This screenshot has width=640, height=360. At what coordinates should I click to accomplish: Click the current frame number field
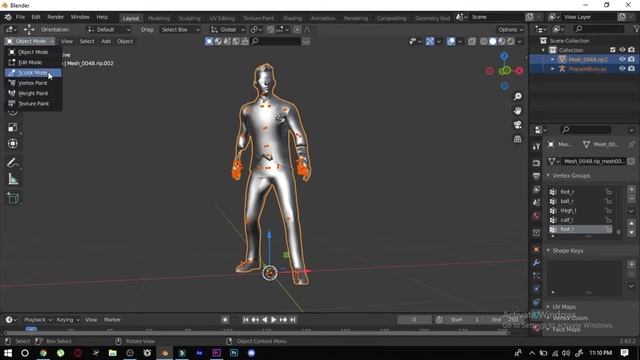pos(414,320)
